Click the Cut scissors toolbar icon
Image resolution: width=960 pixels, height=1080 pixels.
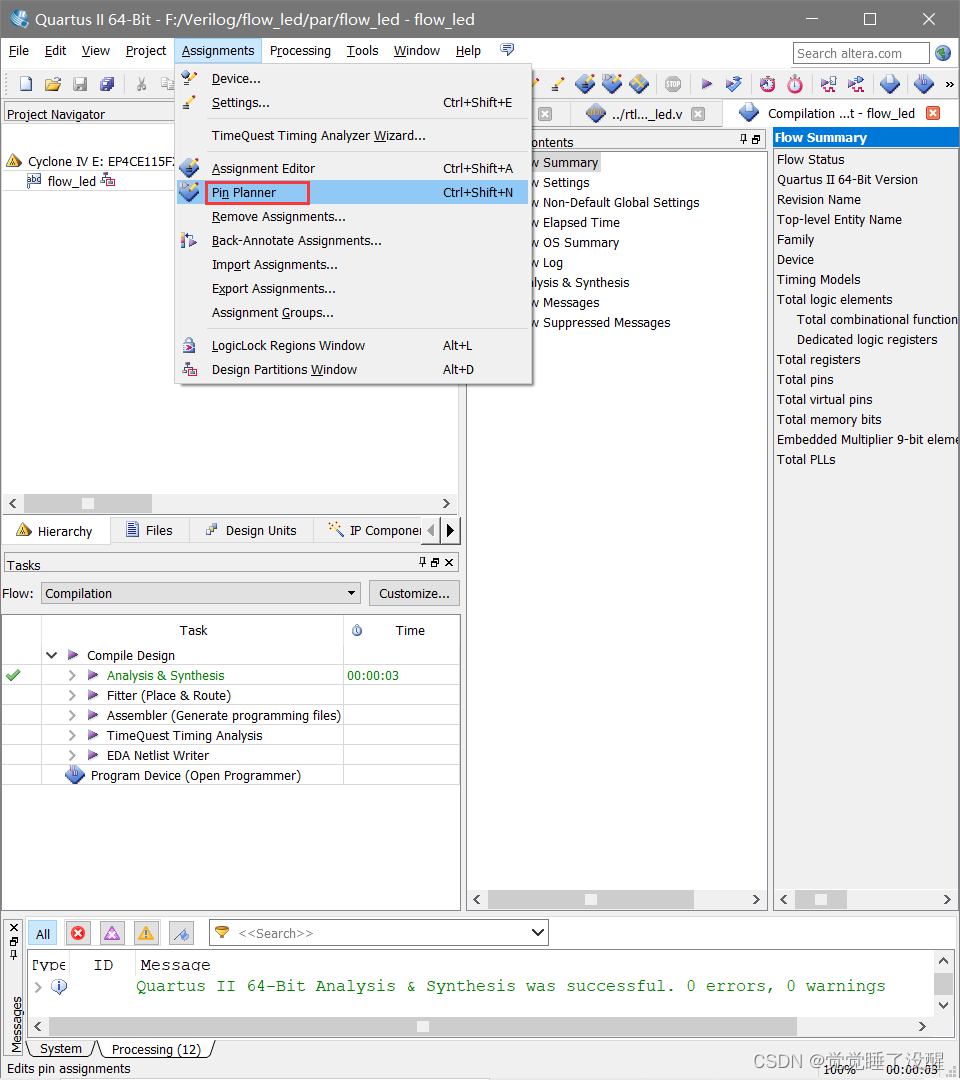point(141,84)
